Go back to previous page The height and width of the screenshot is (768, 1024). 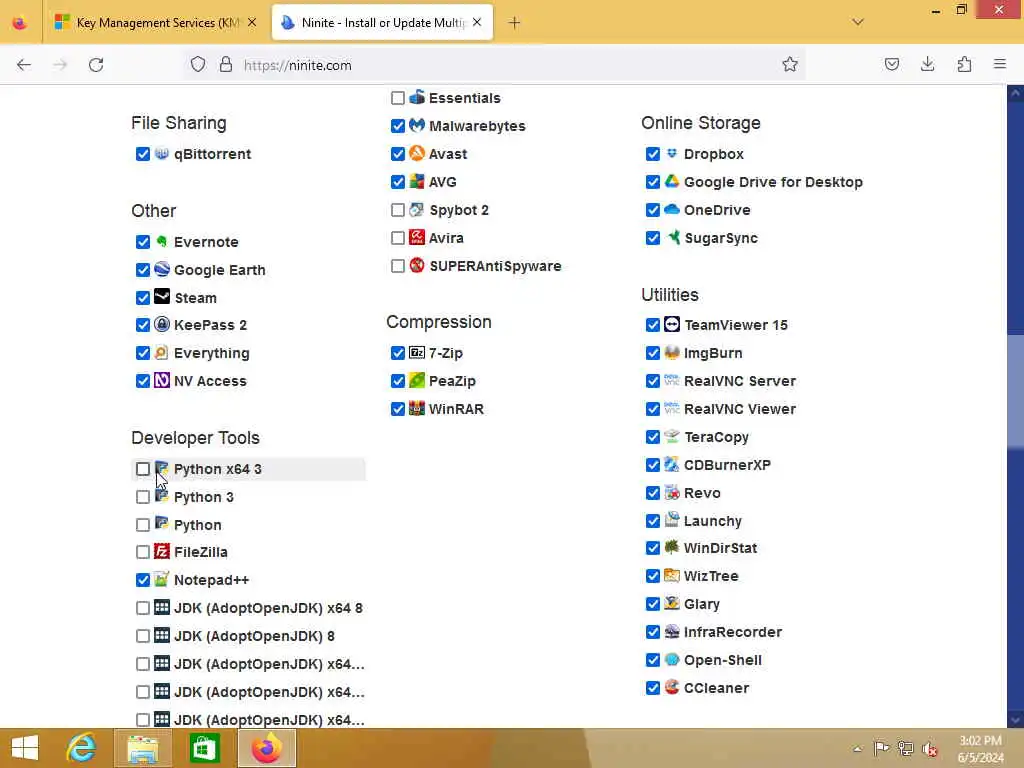[24, 65]
